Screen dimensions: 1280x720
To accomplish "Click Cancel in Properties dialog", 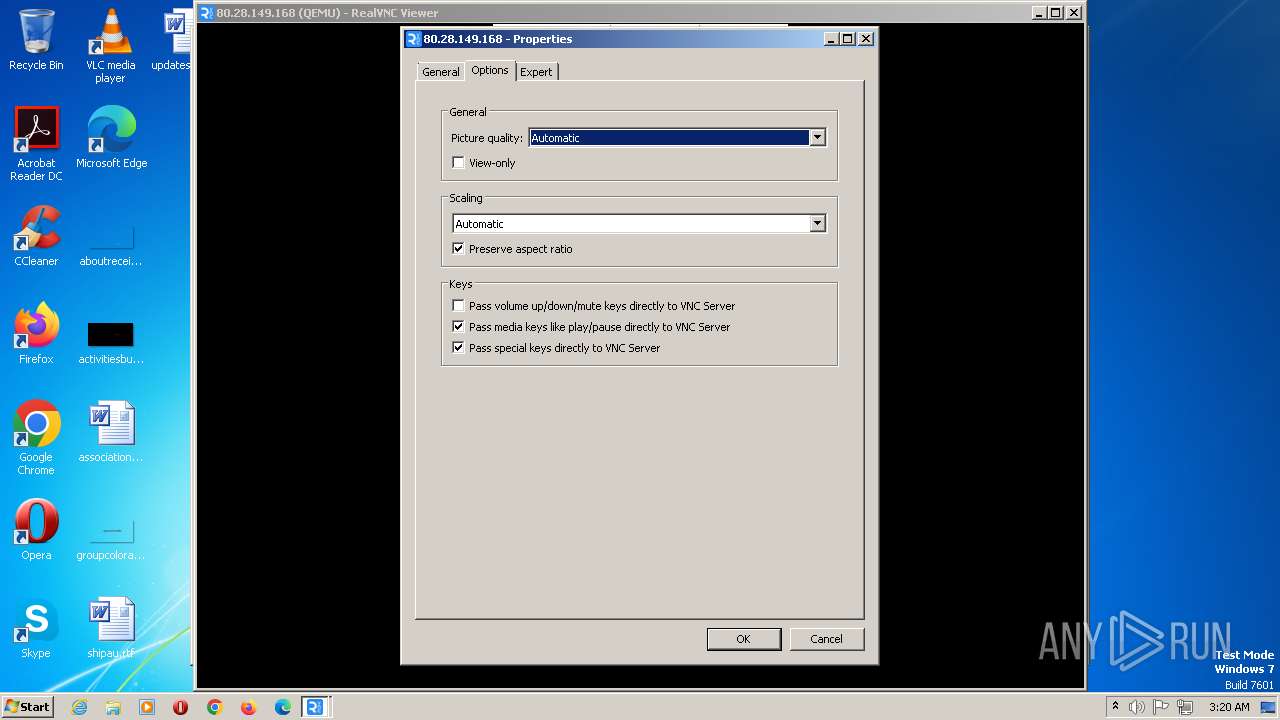I will tap(826, 639).
